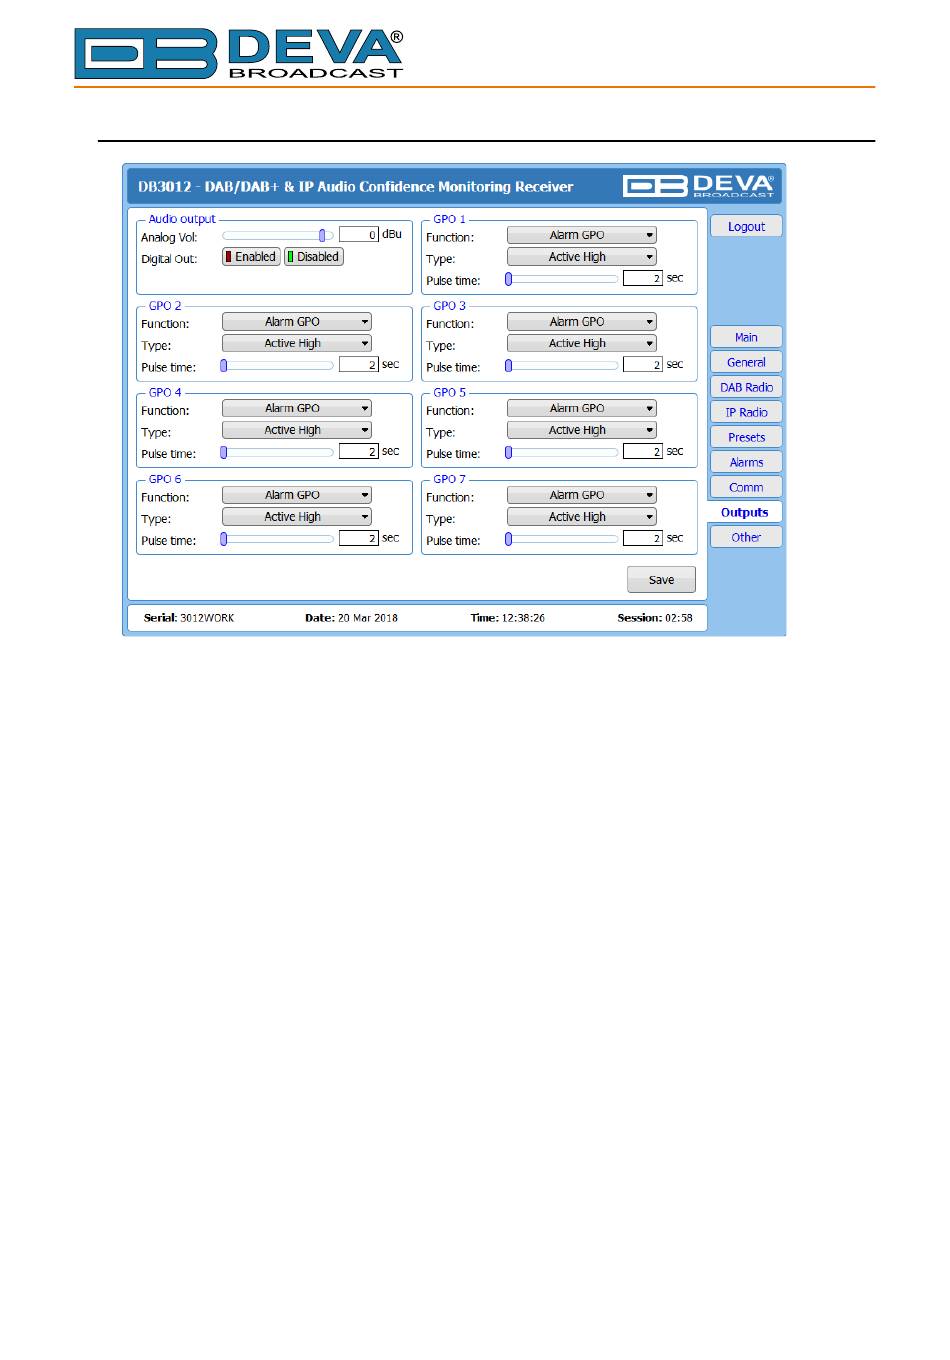Screen dimensions: 950x1360
Task: Open GPO 4 Type dropdown
Action: point(296,430)
